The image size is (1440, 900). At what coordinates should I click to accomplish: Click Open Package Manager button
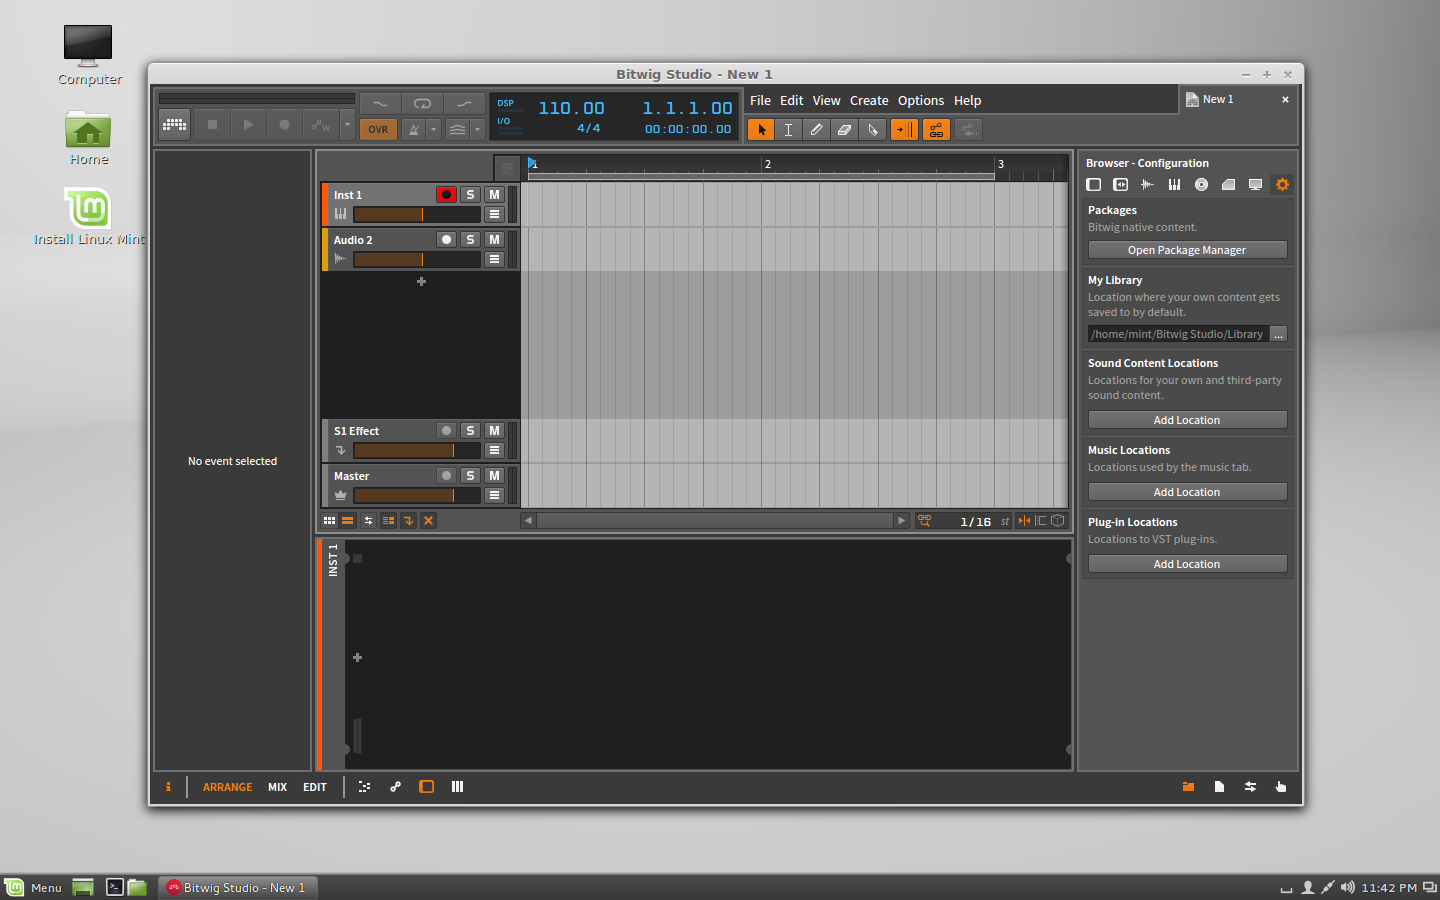coord(1186,250)
